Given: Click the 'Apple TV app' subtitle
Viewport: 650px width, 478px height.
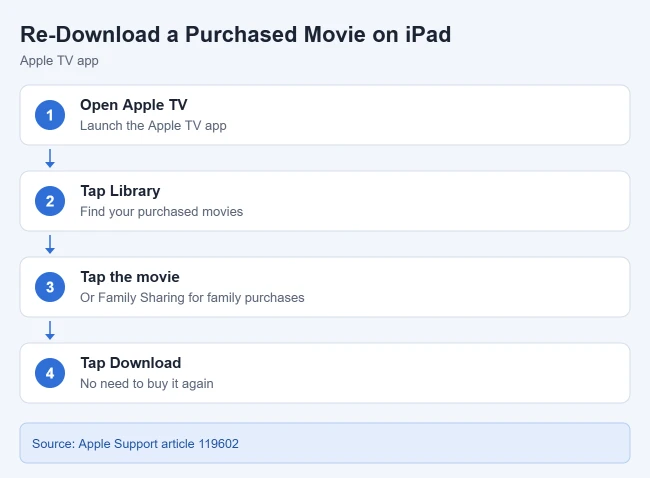Looking at the screenshot, I should [x=59, y=61].
